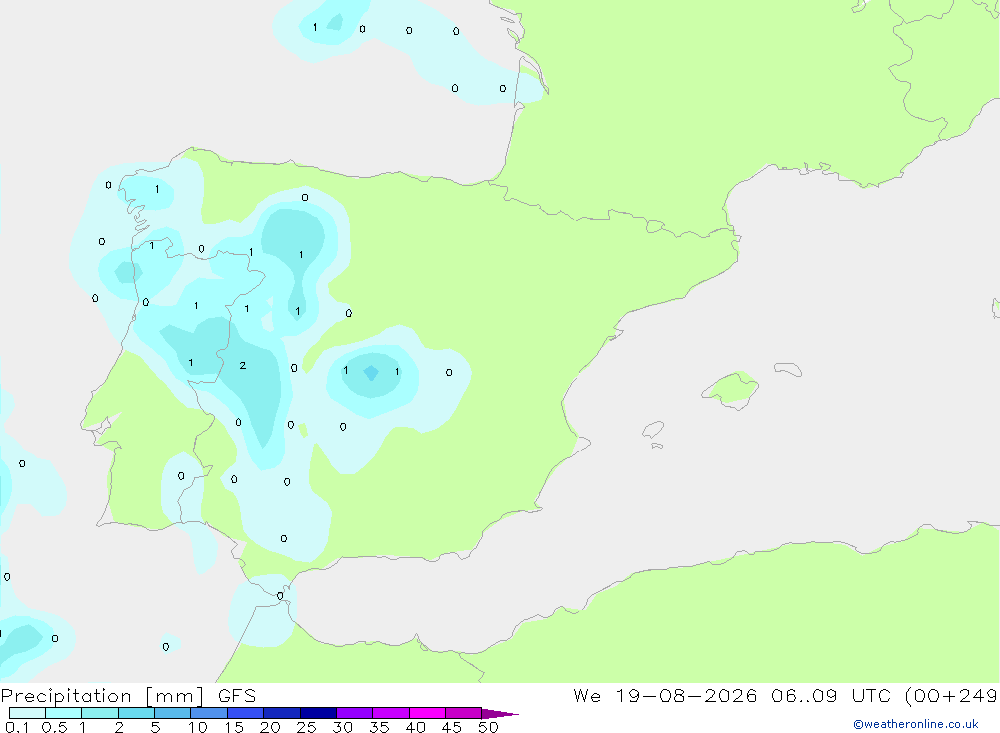The width and height of the screenshot is (1000, 733).
Task: Click the '0.1' legend scale label
Action: (17, 727)
